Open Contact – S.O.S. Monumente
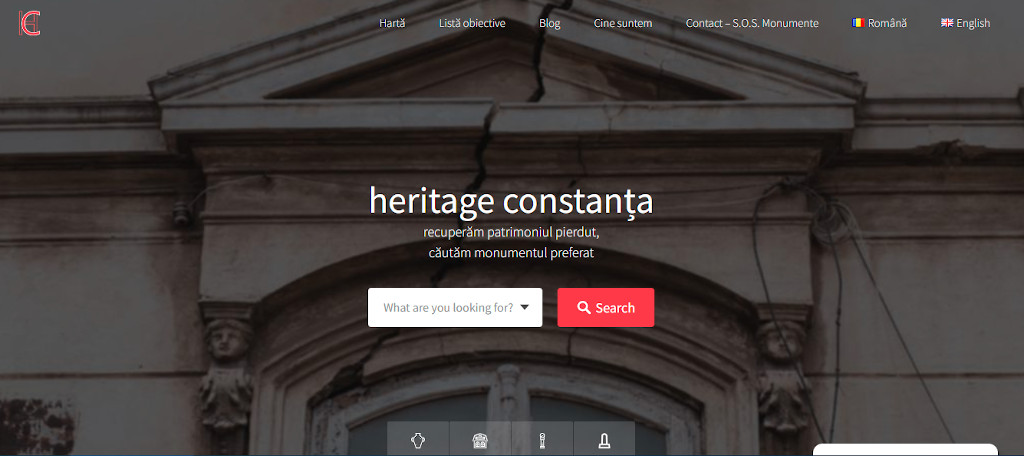 pyautogui.click(x=752, y=23)
